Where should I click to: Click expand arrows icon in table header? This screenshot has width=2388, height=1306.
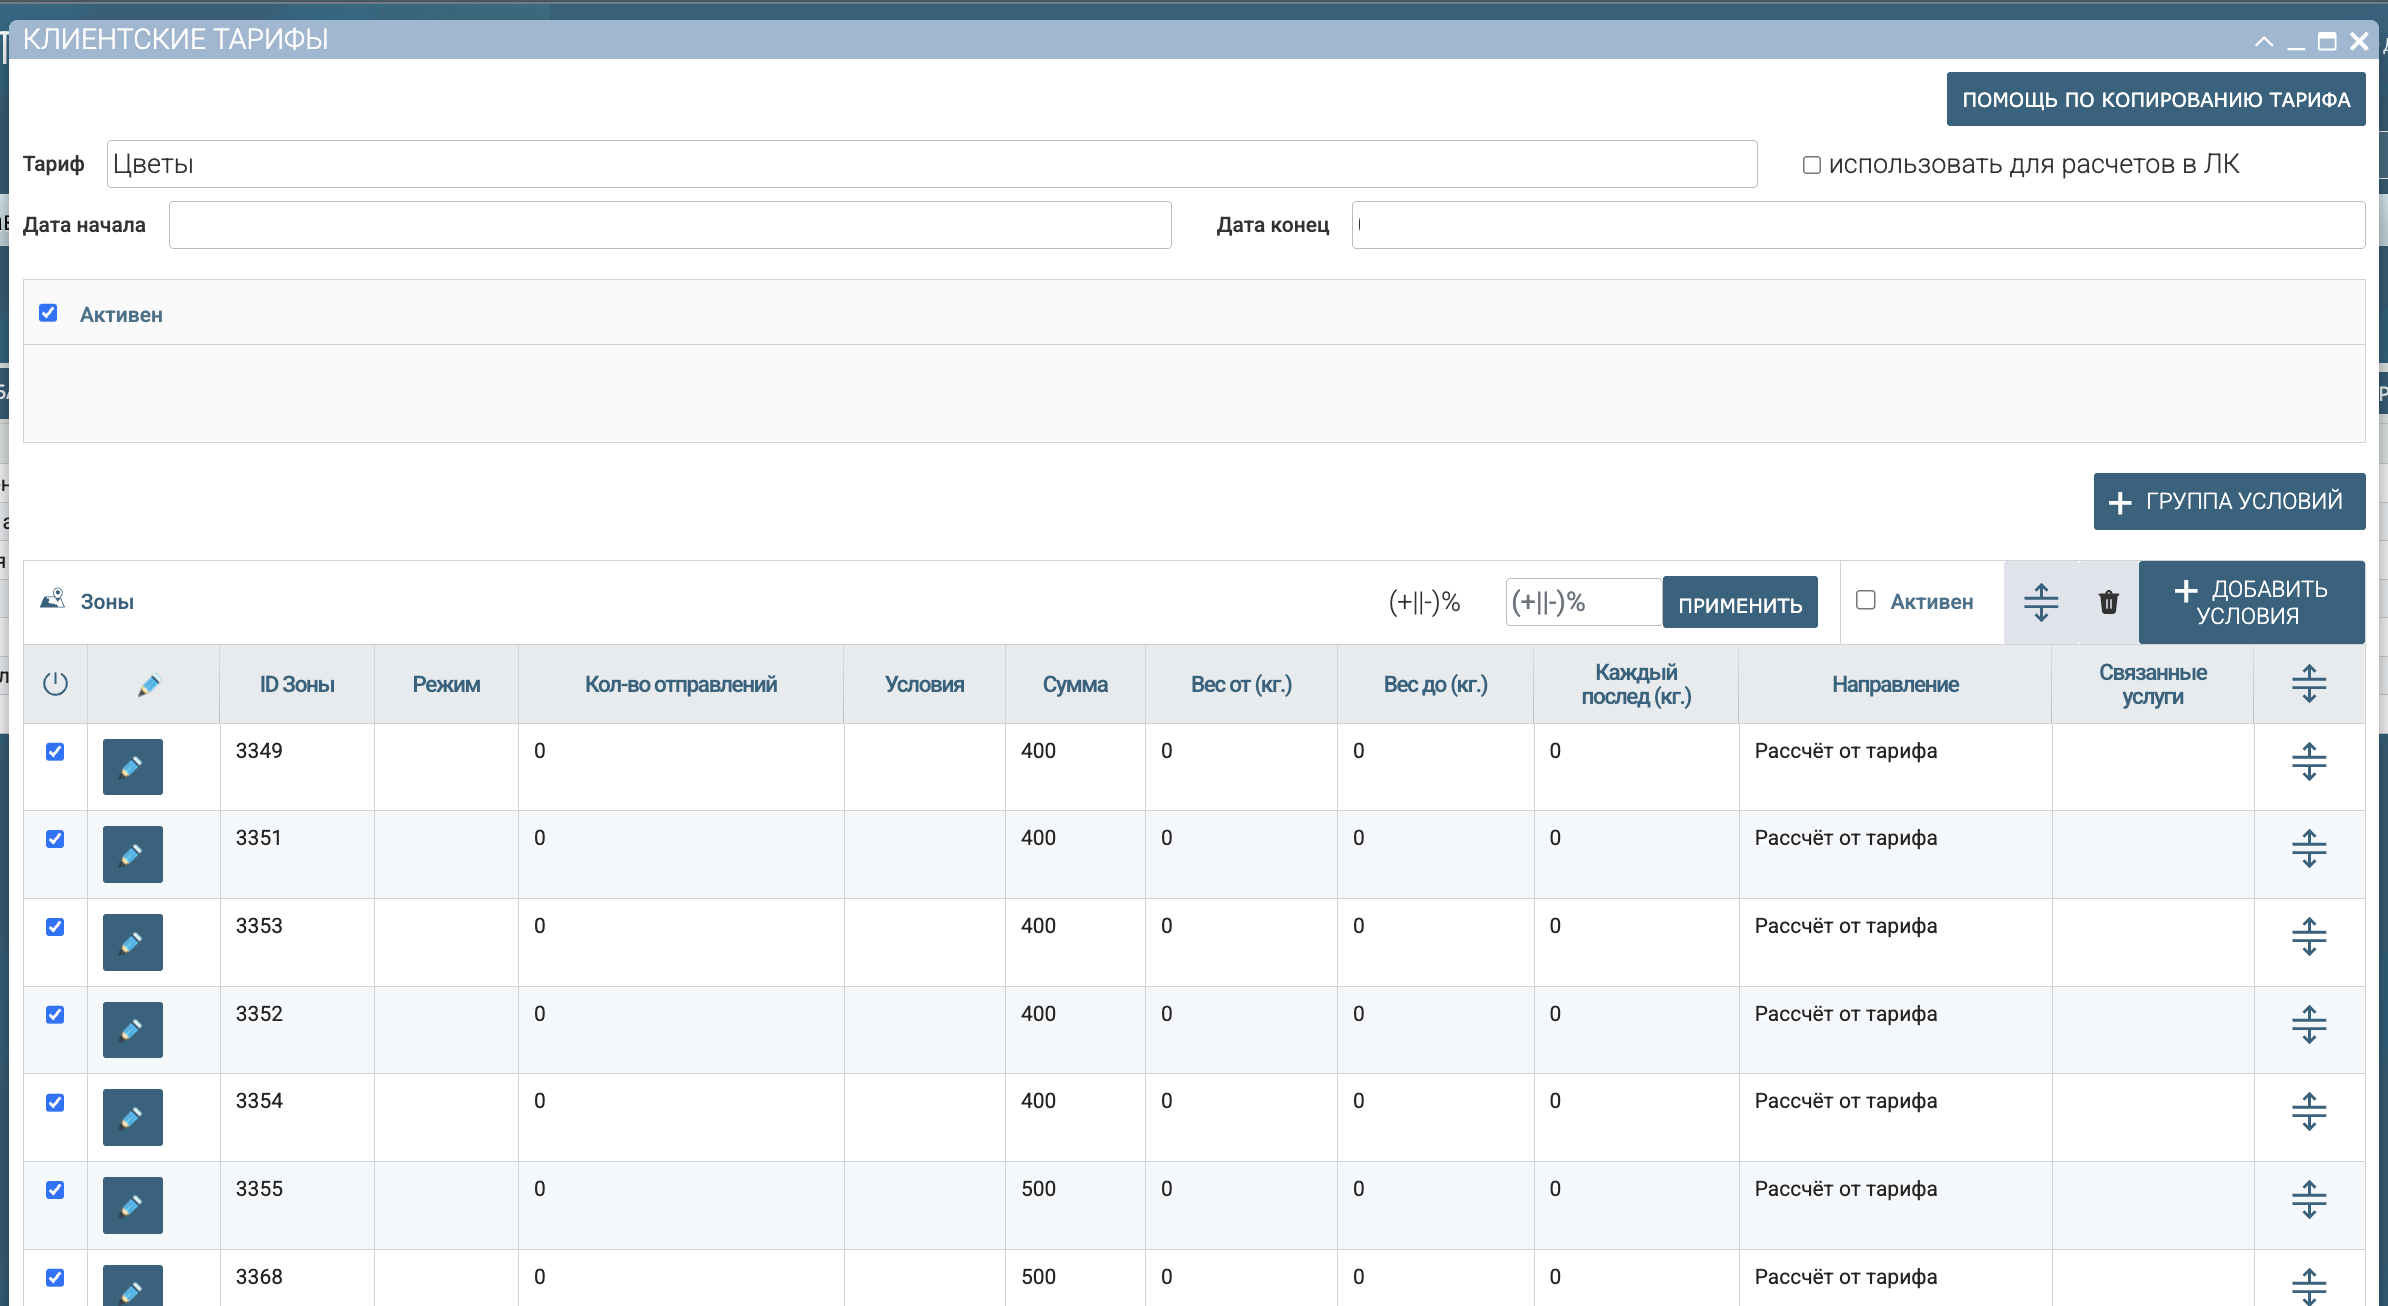2309,684
